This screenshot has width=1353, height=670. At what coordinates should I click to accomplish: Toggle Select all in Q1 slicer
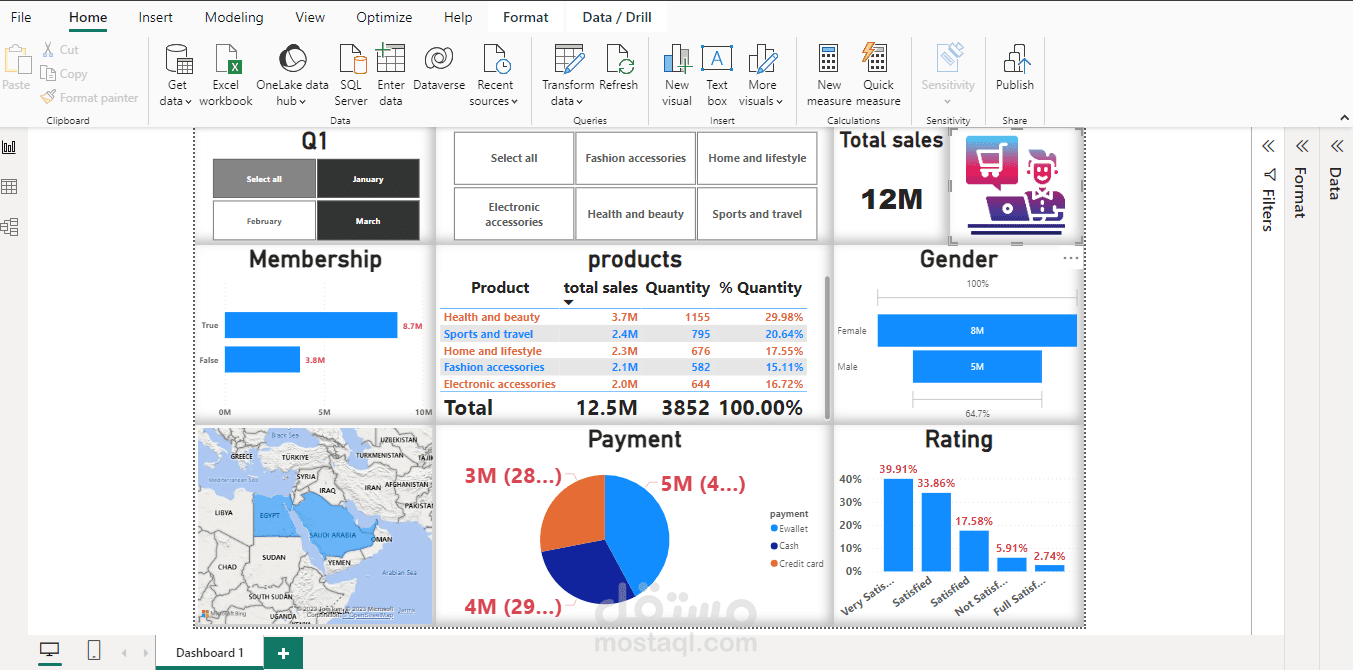coord(264,179)
